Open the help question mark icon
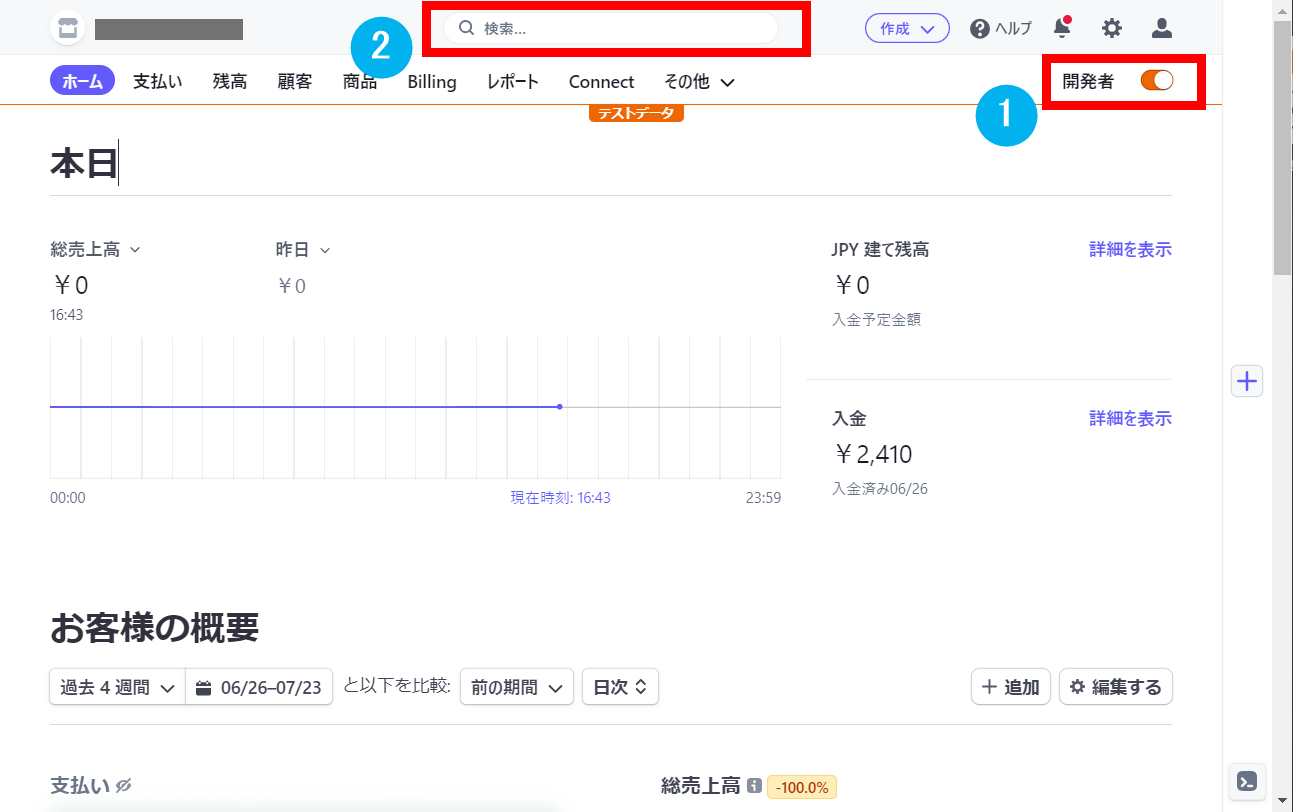Viewport: 1293px width, 812px height. tap(980, 28)
